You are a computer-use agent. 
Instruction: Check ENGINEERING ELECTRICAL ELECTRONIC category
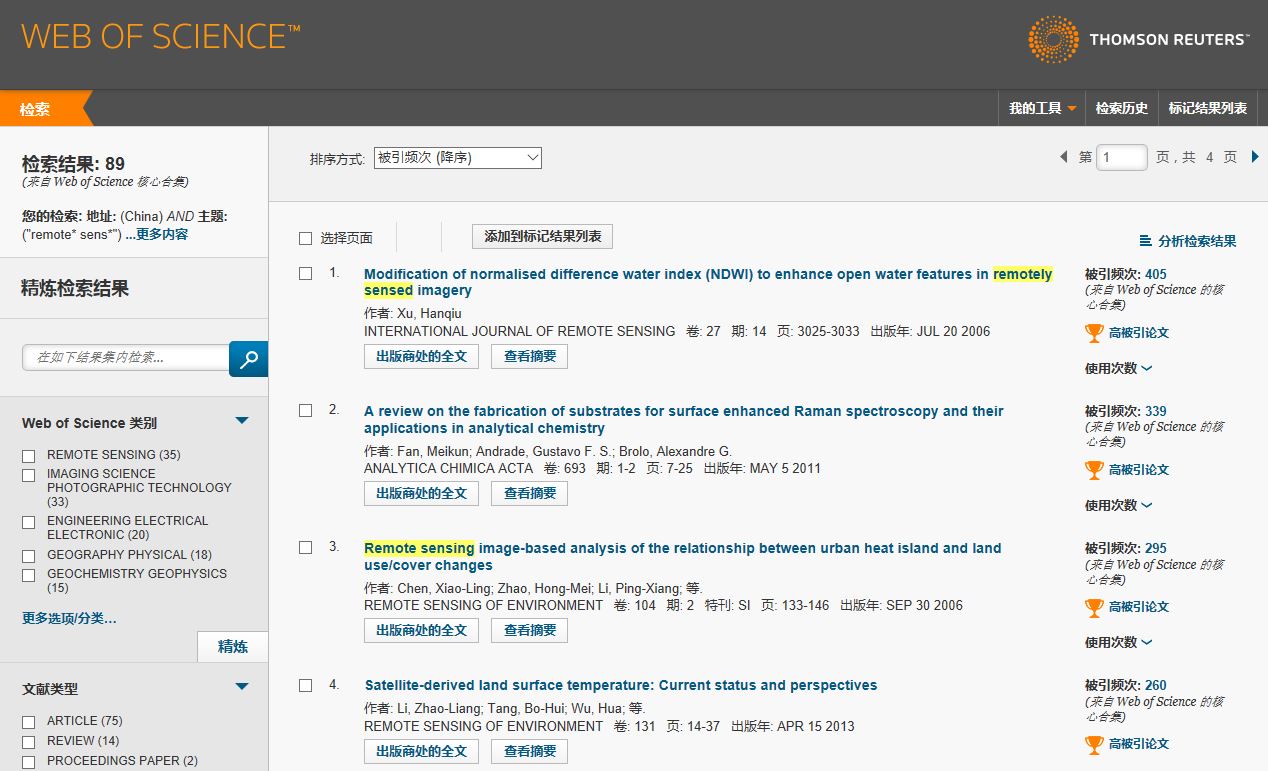[29, 522]
